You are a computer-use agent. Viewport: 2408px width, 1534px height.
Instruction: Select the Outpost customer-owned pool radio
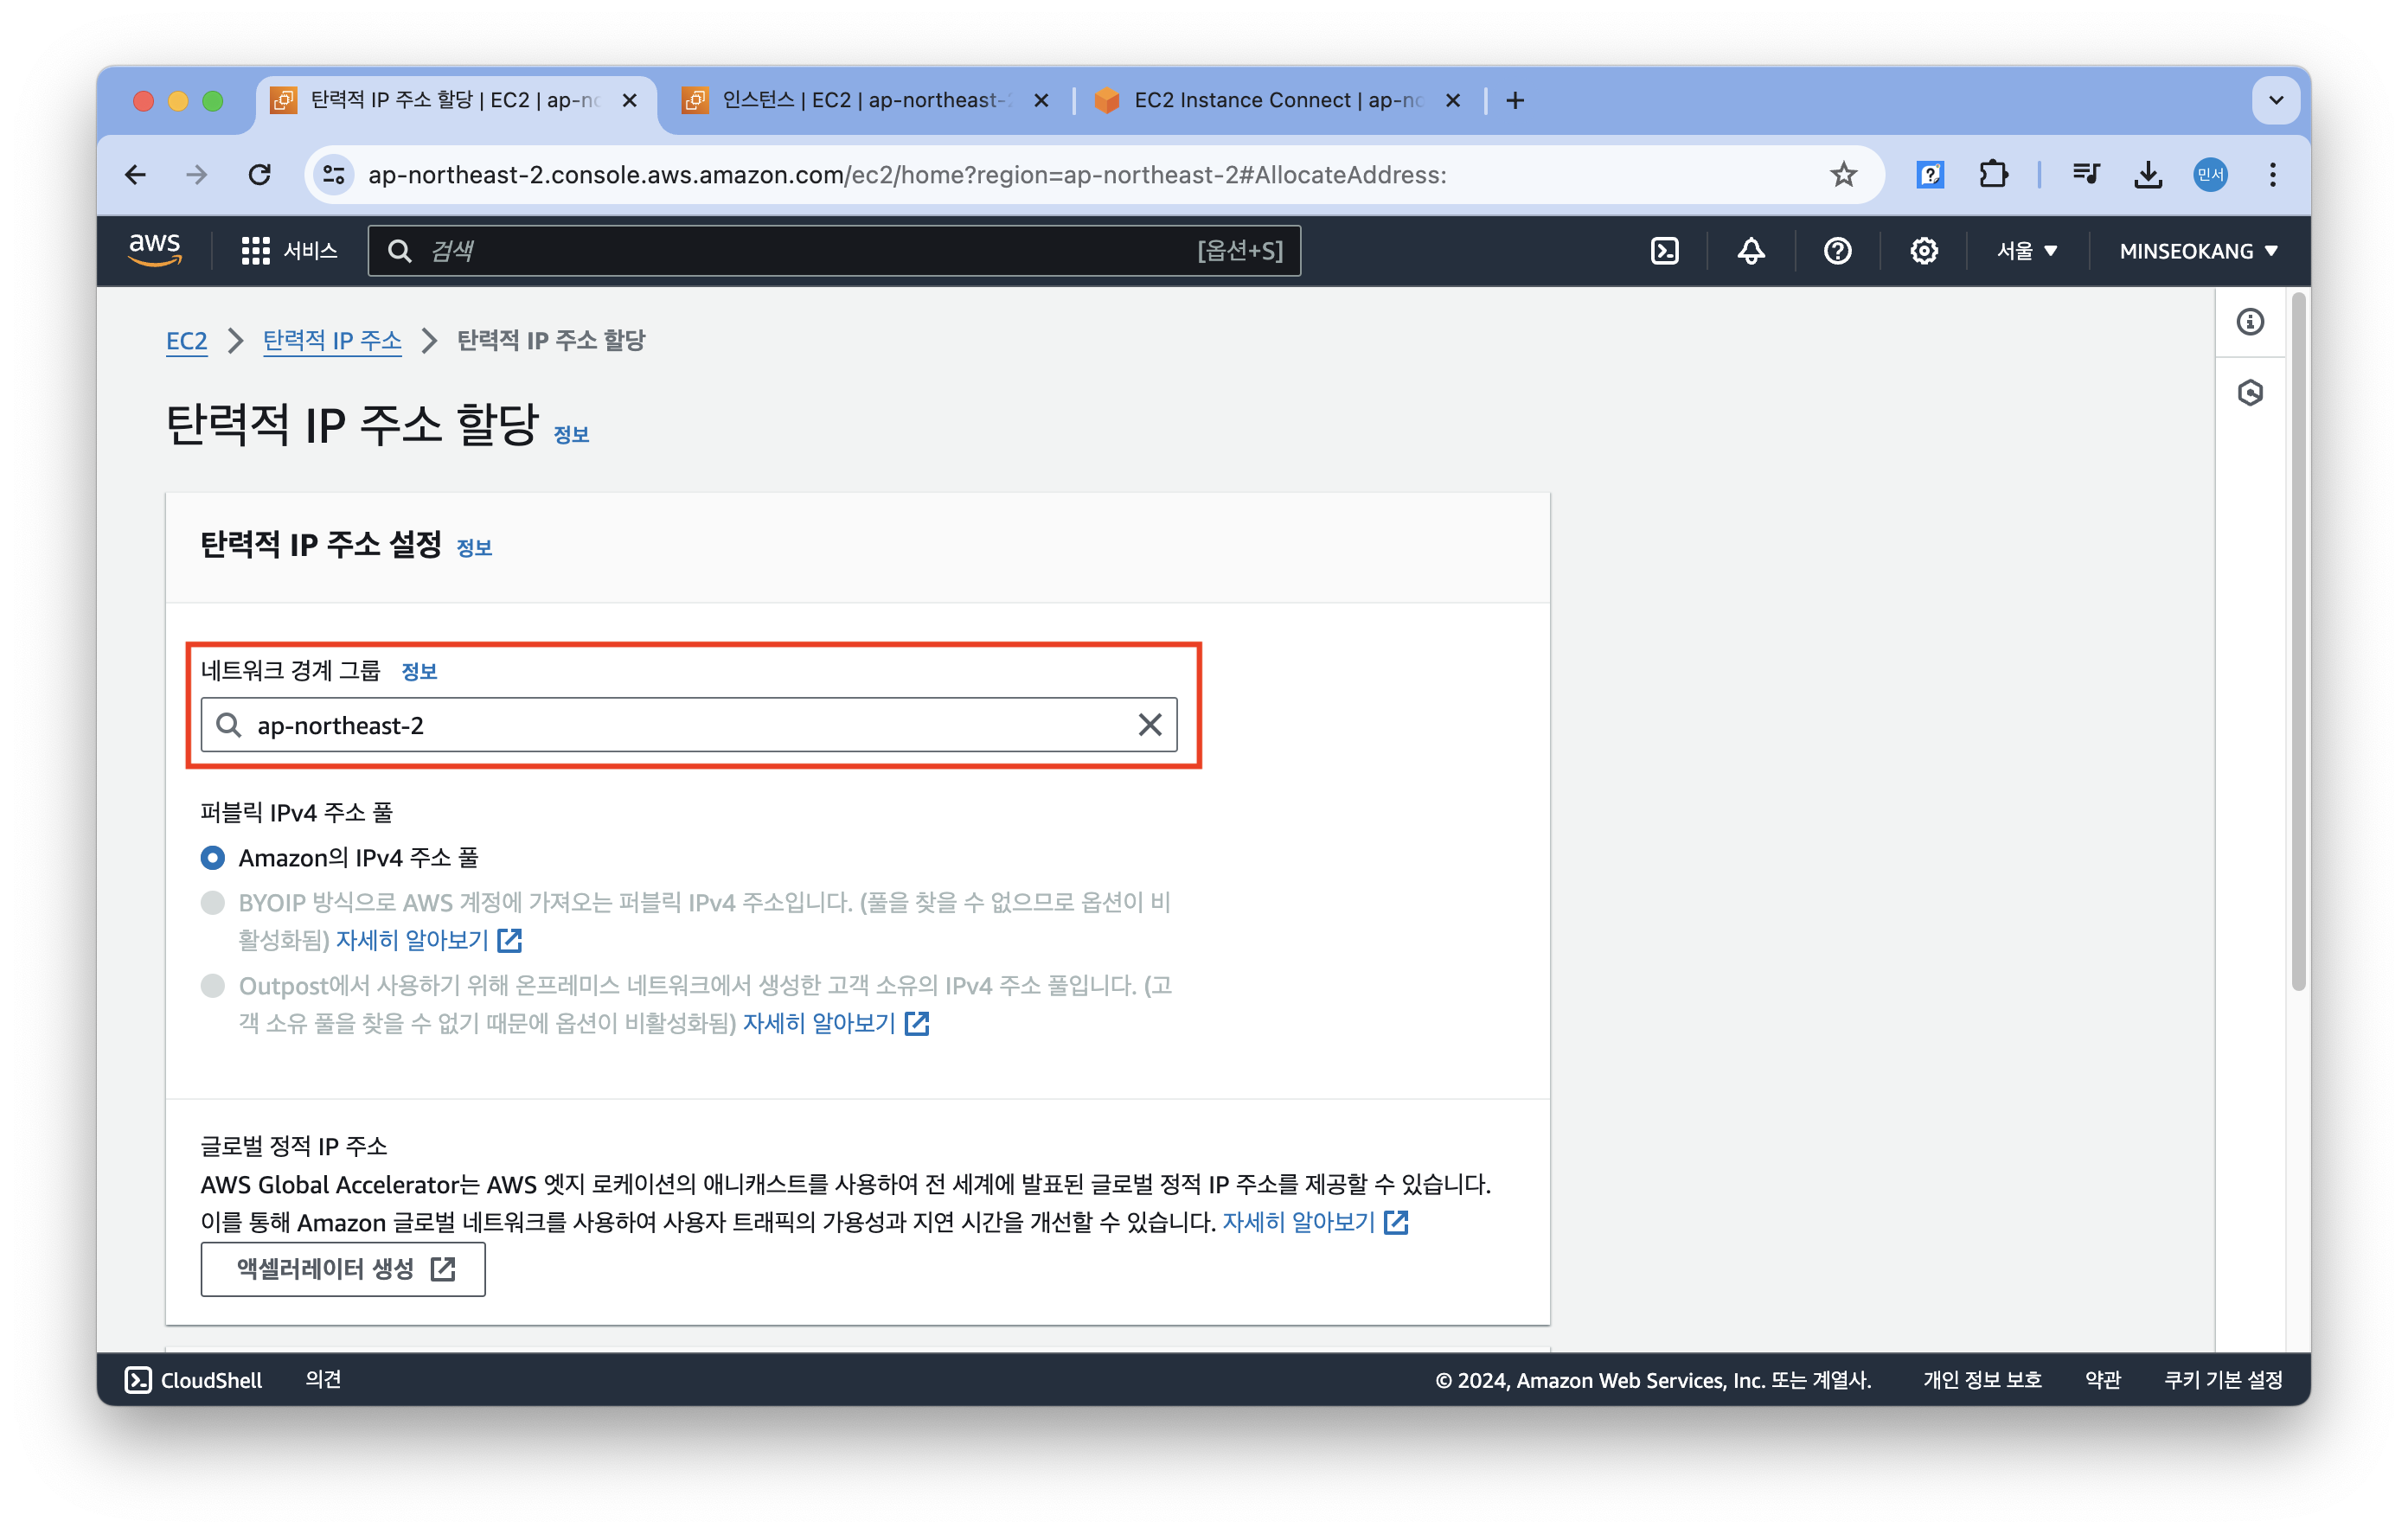213,986
